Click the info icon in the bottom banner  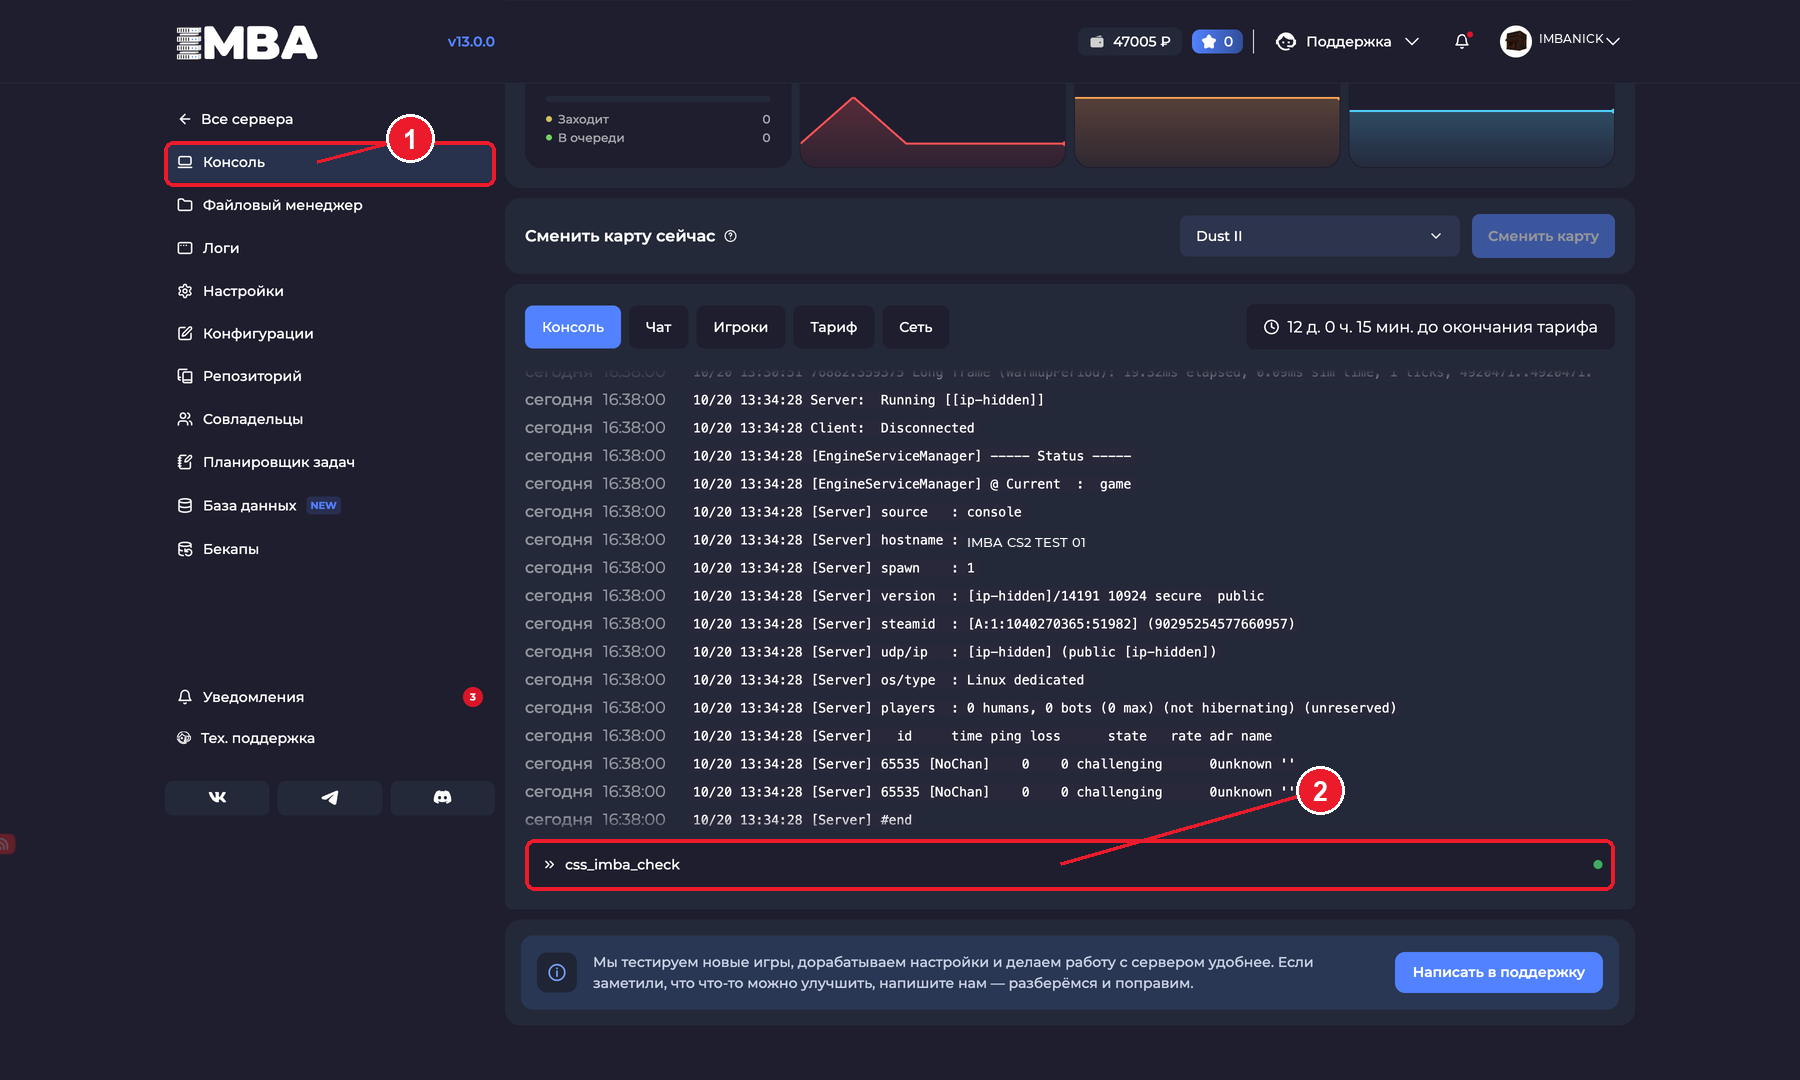557,972
